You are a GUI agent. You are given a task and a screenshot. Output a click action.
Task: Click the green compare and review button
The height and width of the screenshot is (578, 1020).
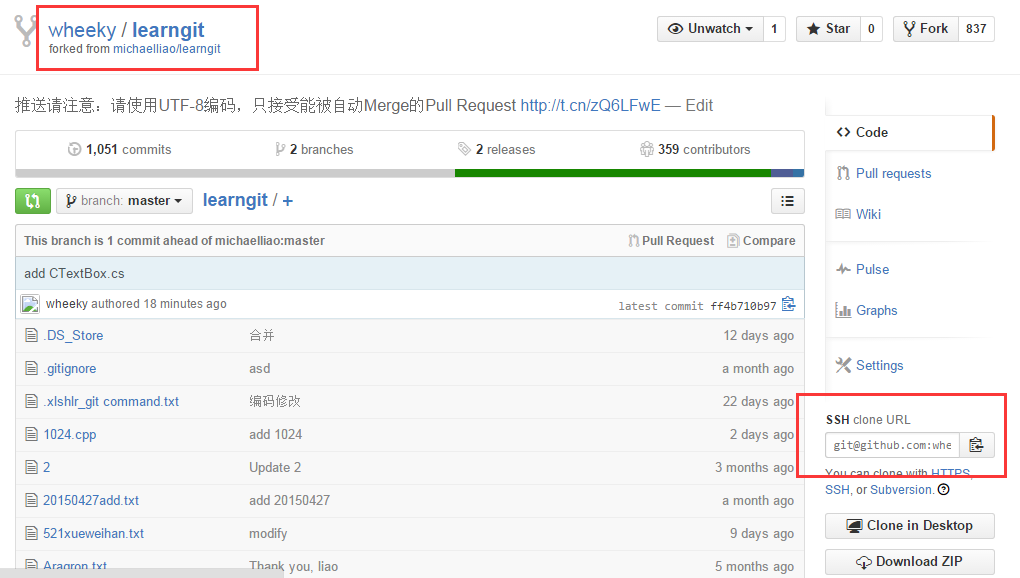[x=33, y=201]
